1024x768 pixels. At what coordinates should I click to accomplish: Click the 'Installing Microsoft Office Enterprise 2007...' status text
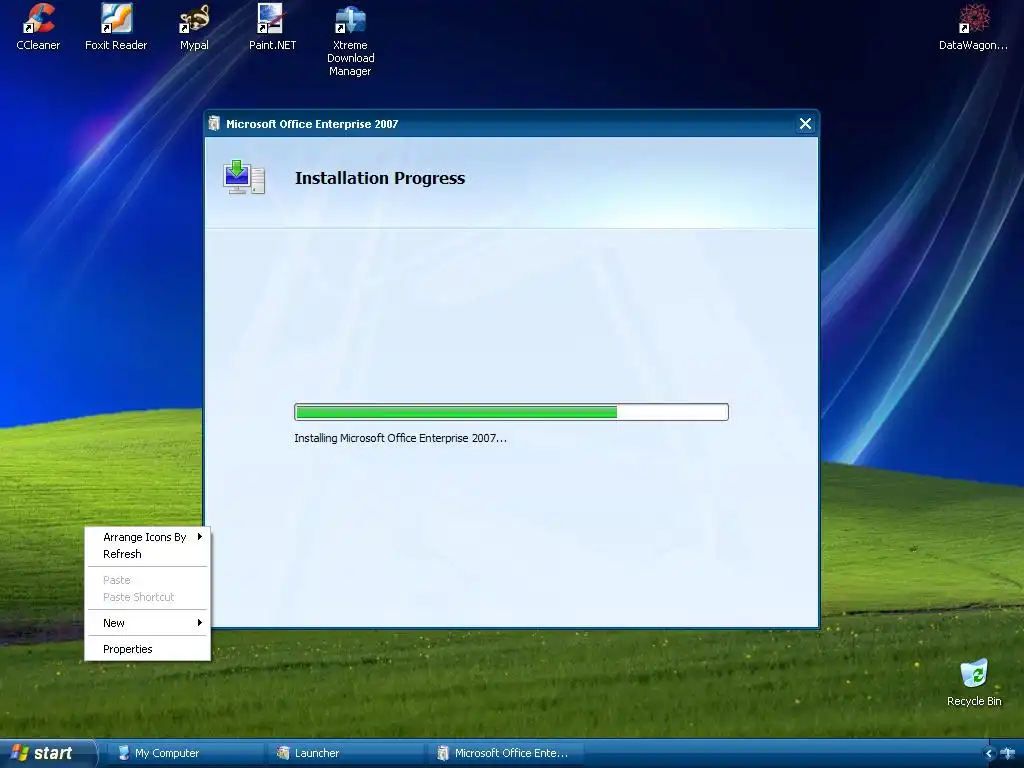[400, 438]
